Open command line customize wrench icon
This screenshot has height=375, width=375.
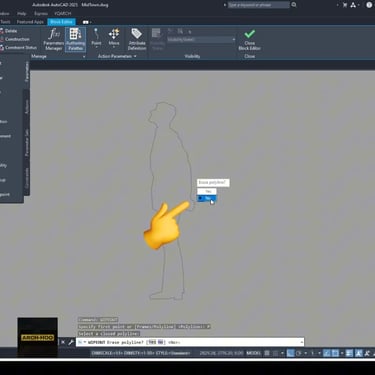click(71, 342)
